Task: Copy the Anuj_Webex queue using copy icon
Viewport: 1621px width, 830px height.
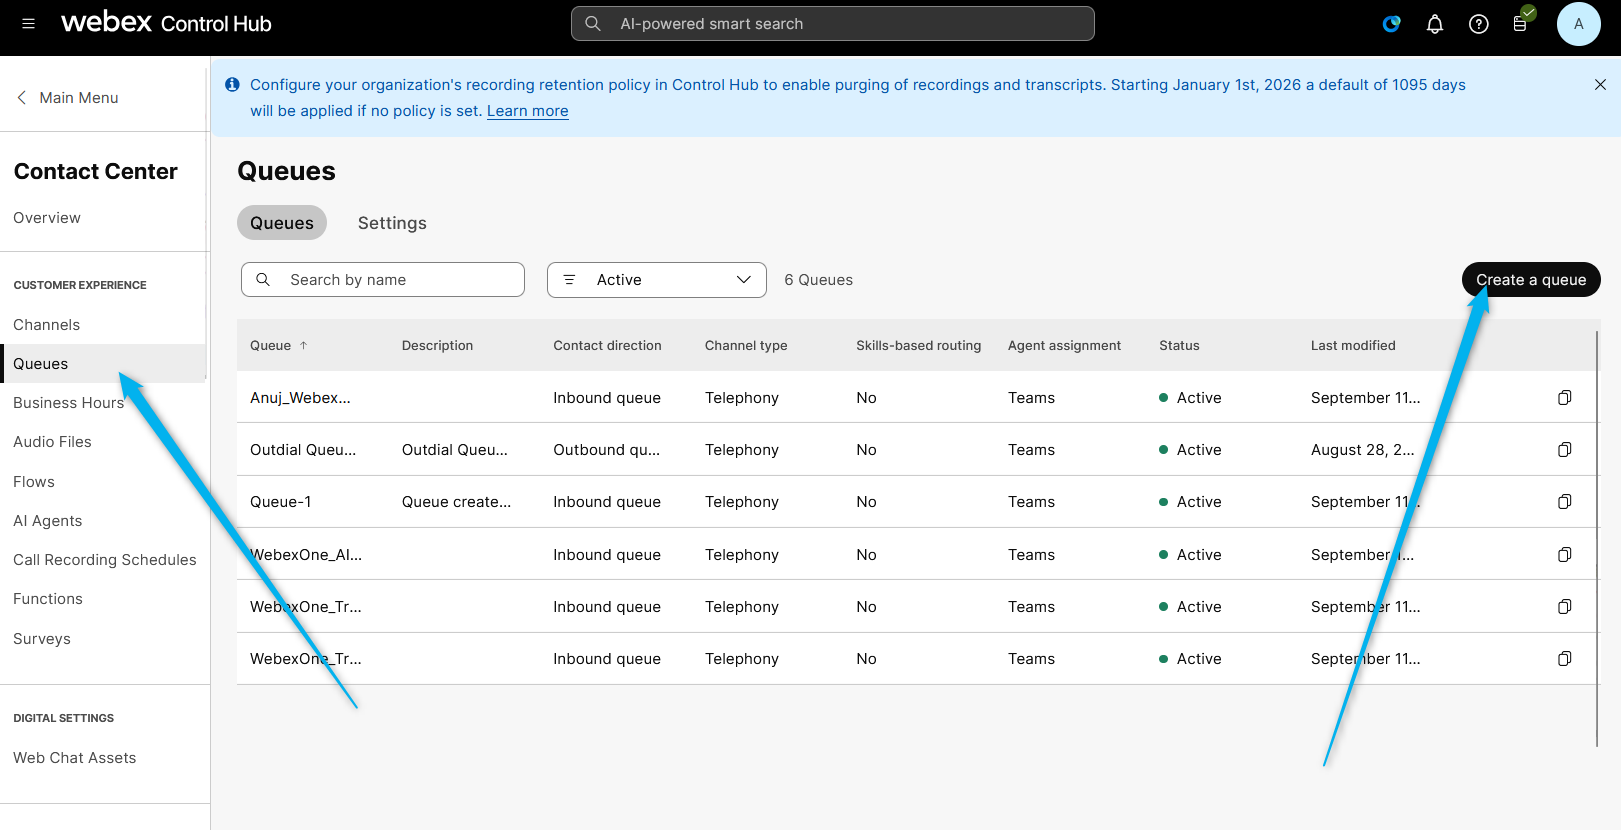Action: click(1564, 398)
